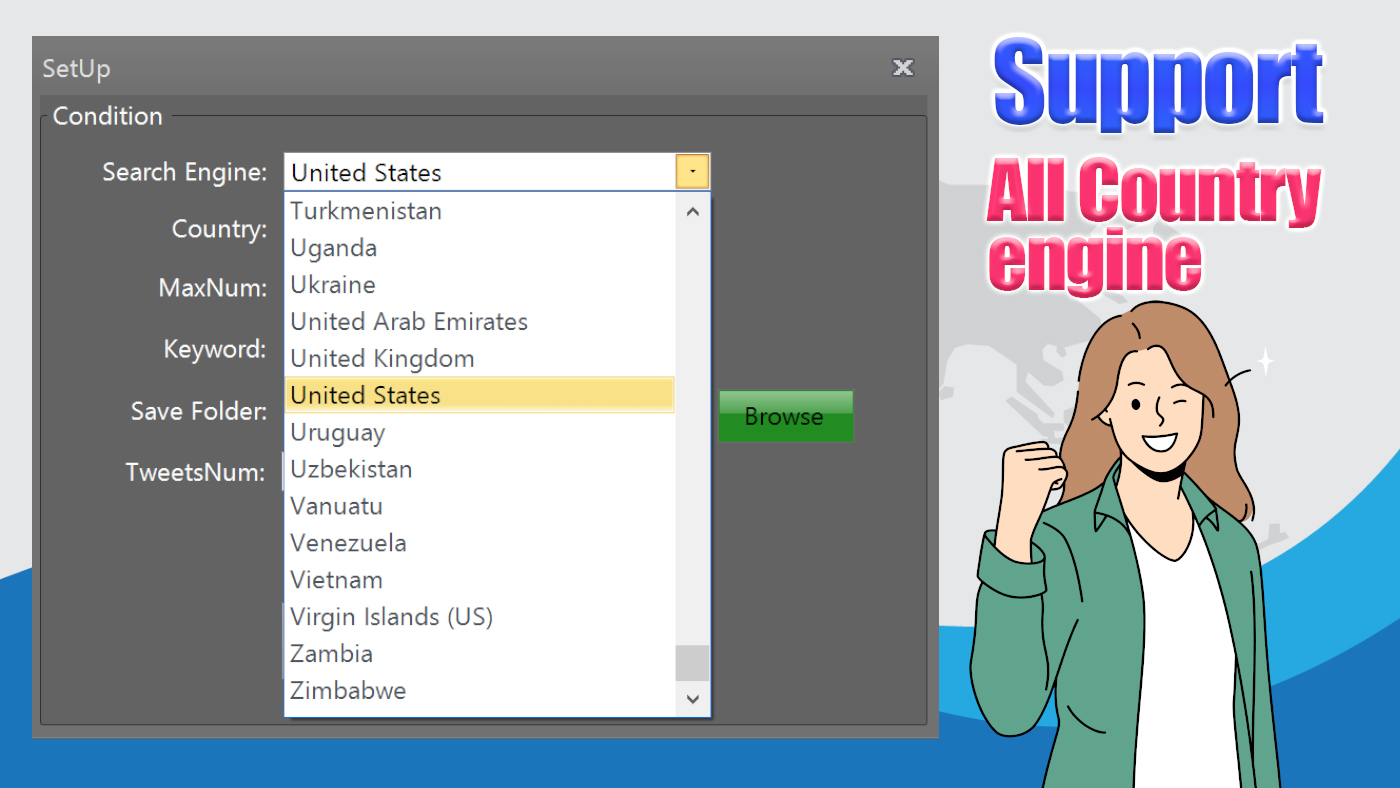Click the Browse button
Image resolution: width=1400 pixels, height=788 pixels.
[785, 416]
